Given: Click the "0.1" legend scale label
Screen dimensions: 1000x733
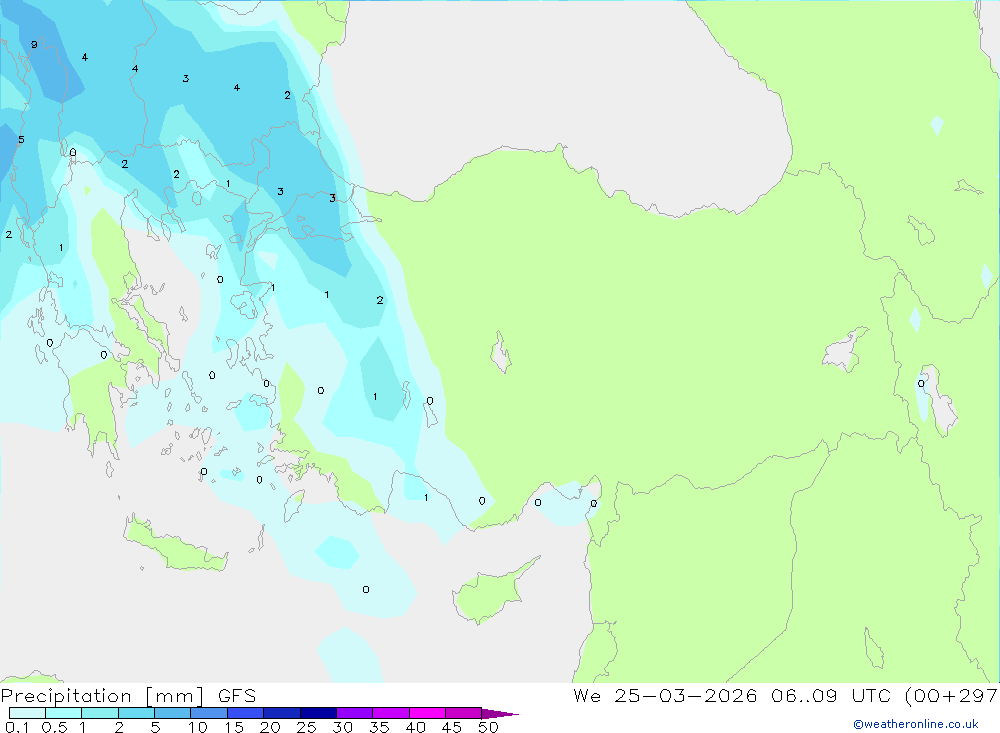Looking at the screenshot, I should tap(17, 727).
